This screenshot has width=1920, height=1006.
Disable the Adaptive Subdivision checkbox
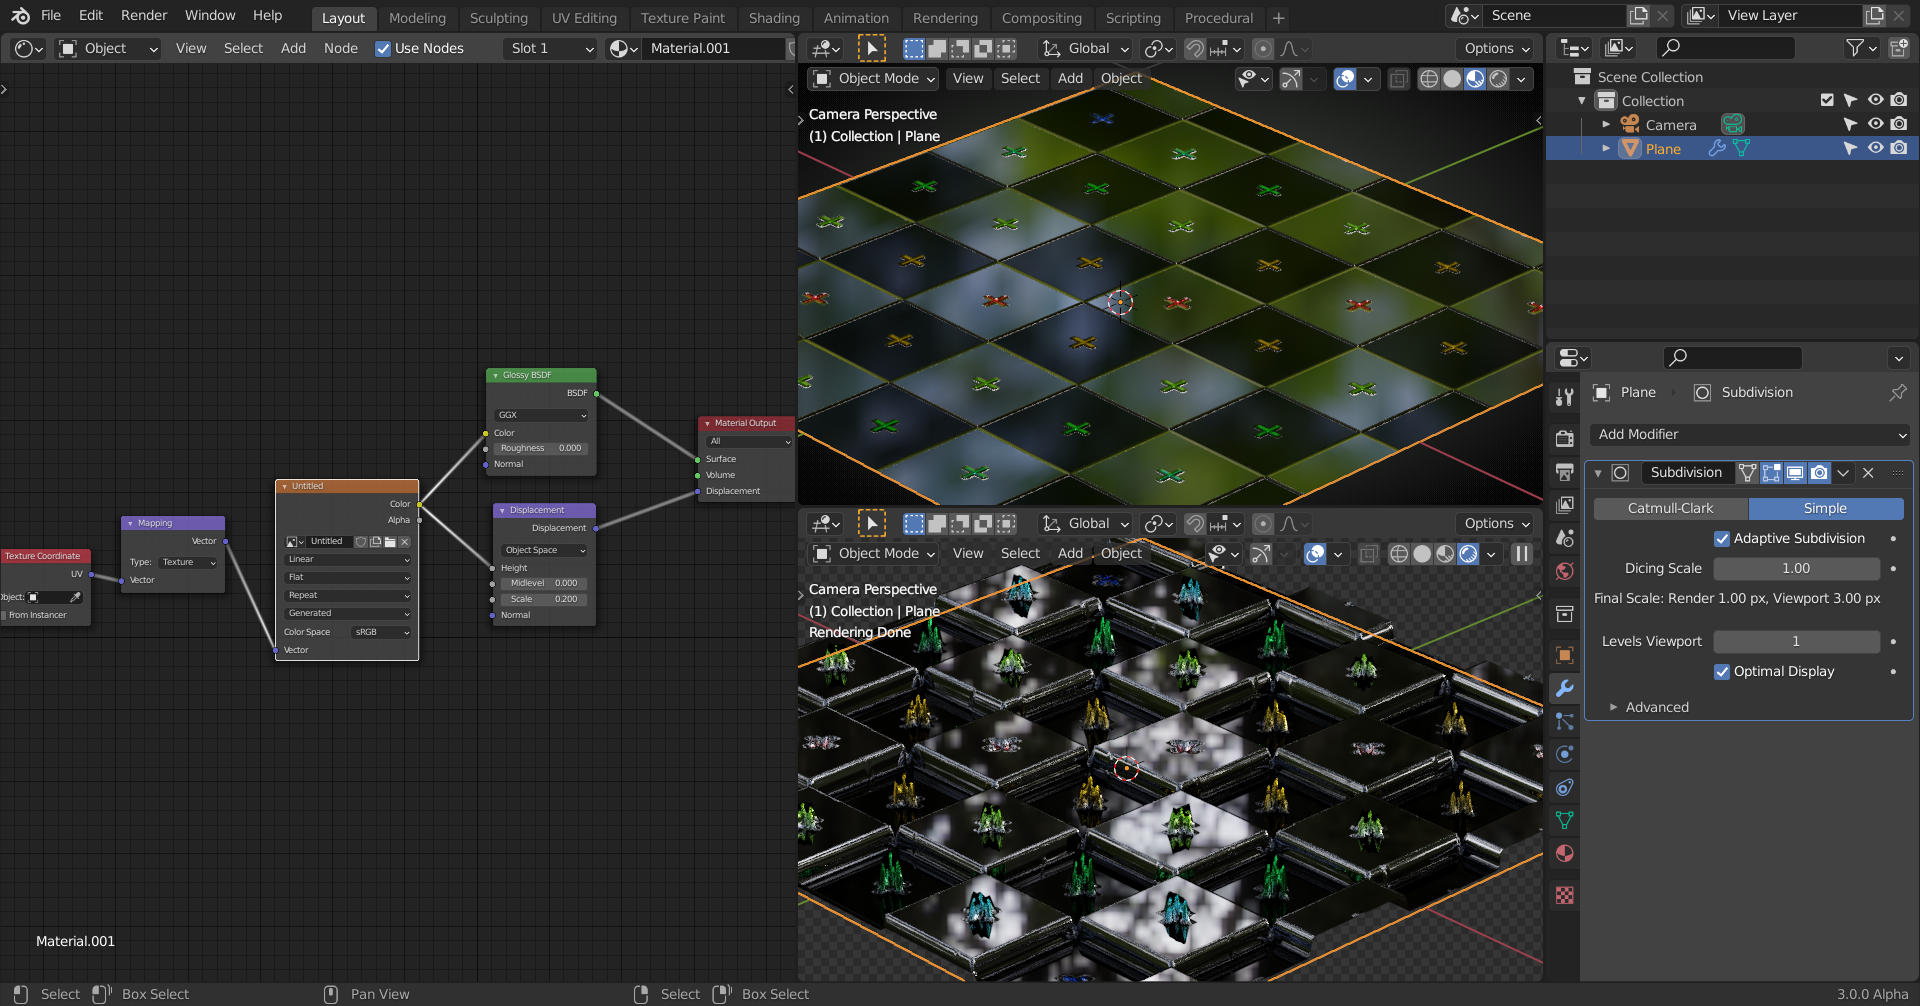1722,539
